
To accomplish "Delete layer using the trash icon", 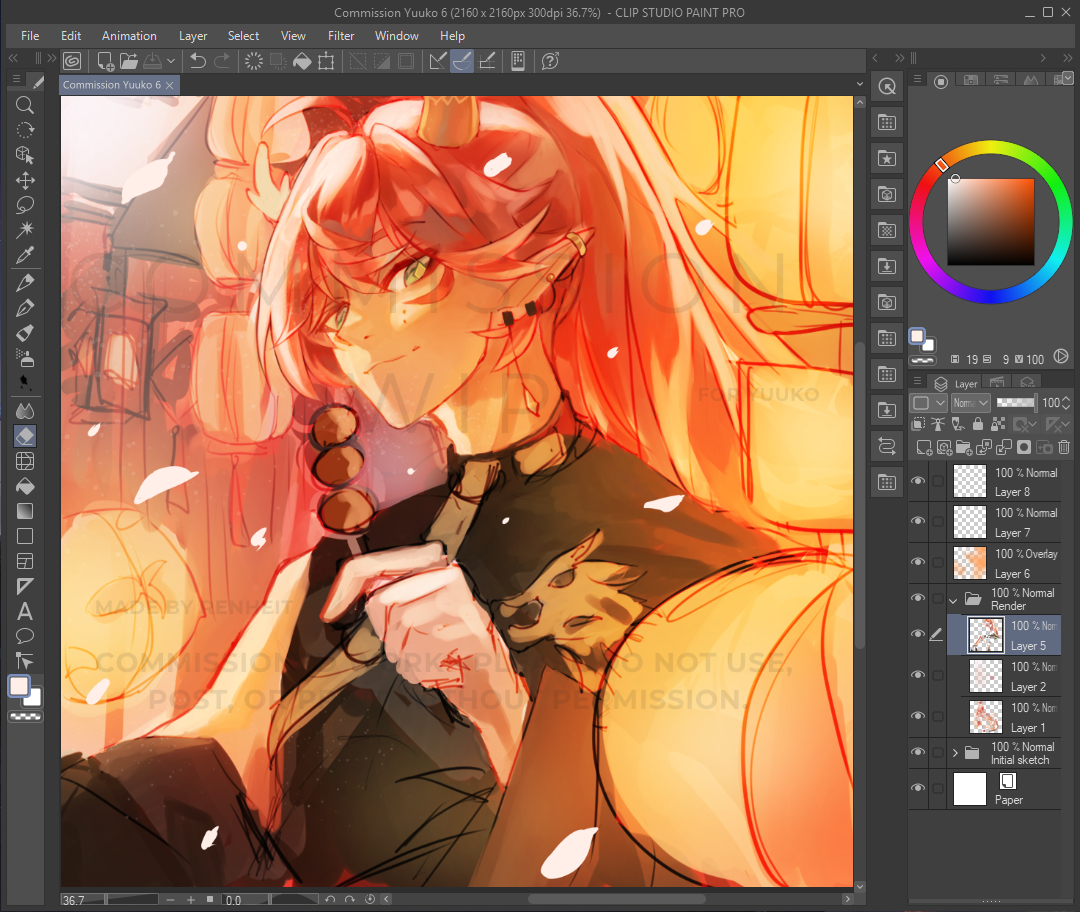I will 1064,448.
